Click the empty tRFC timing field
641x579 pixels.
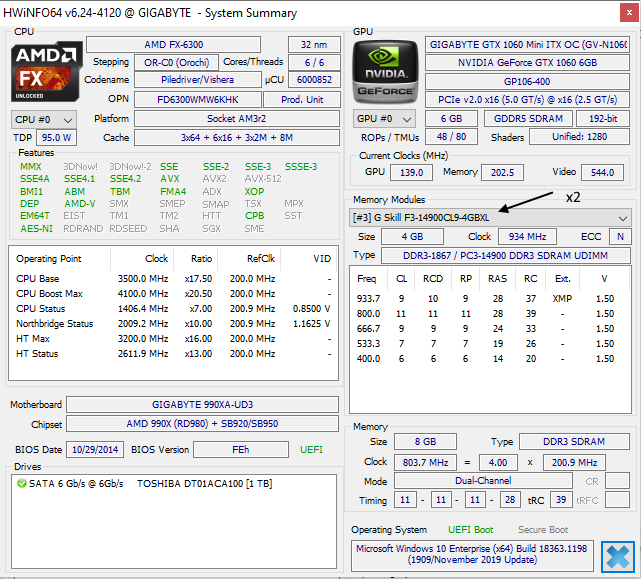(x=617, y=500)
